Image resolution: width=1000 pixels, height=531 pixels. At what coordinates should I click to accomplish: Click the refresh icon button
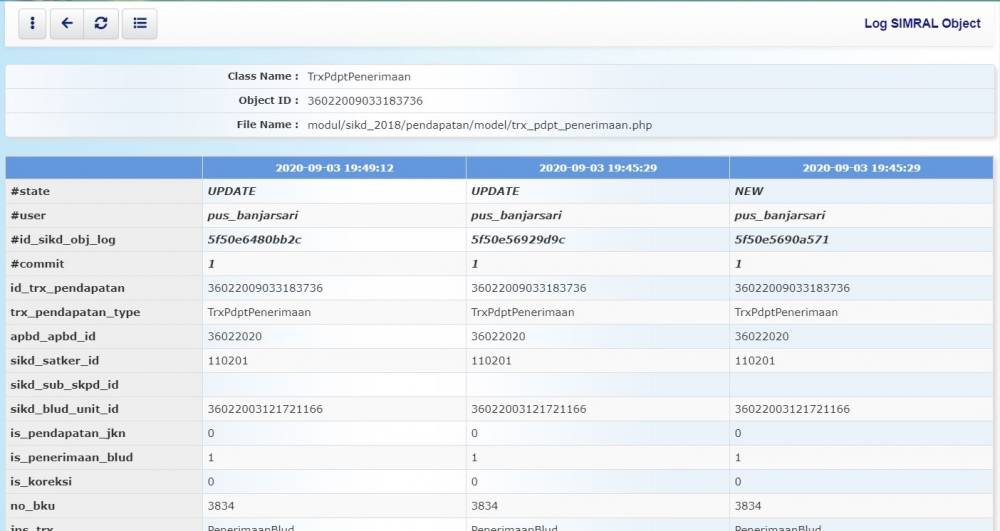pyautogui.click(x=100, y=23)
